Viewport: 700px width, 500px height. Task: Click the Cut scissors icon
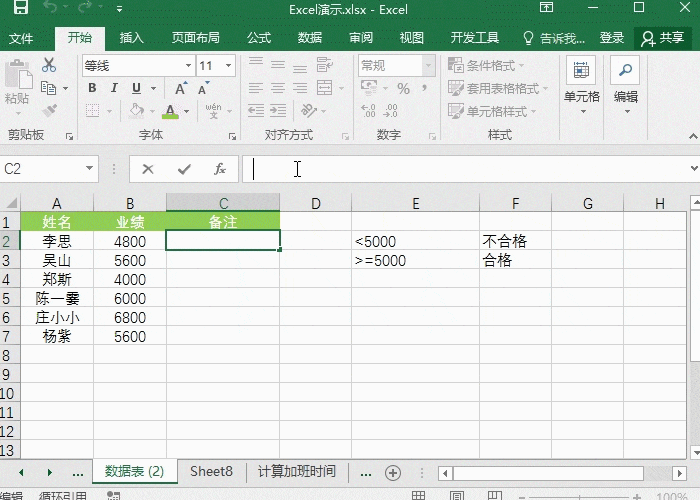click(x=49, y=65)
